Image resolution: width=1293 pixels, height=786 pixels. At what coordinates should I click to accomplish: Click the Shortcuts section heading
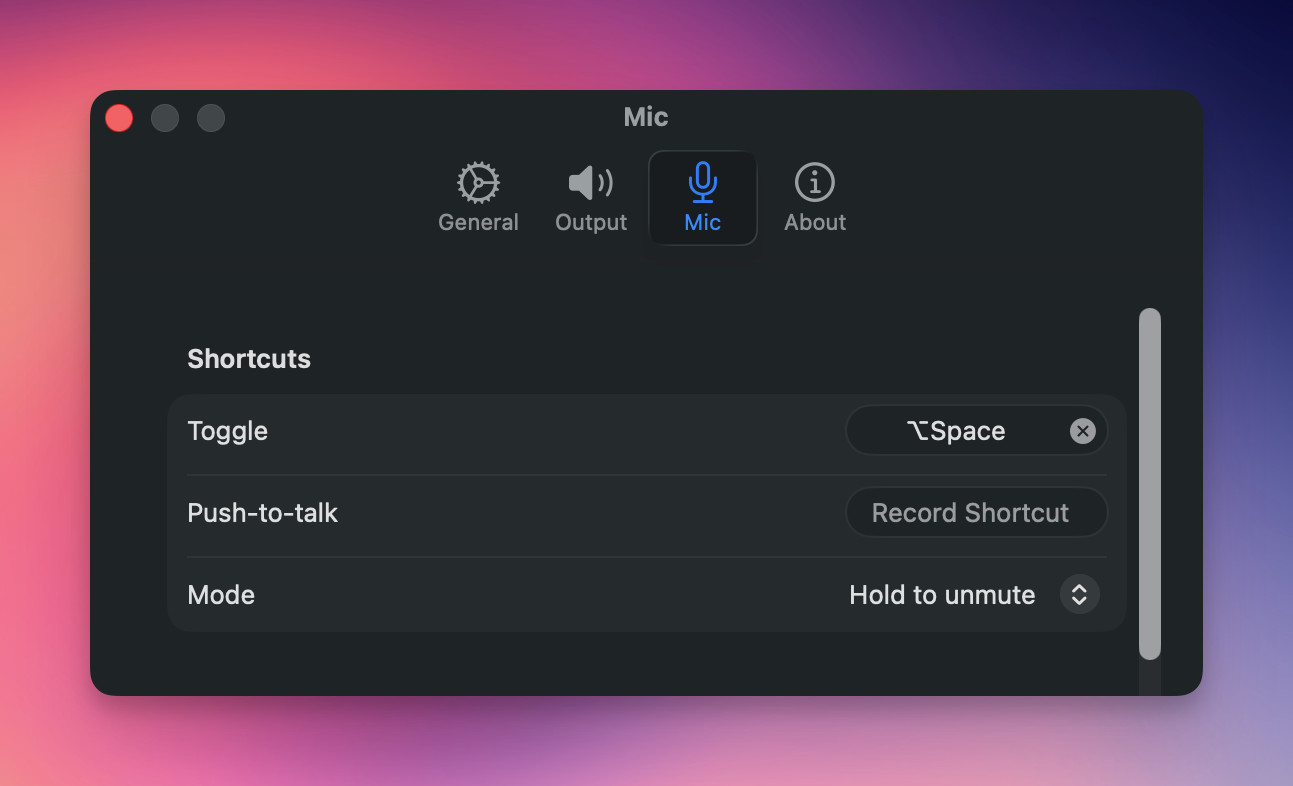(249, 359)
